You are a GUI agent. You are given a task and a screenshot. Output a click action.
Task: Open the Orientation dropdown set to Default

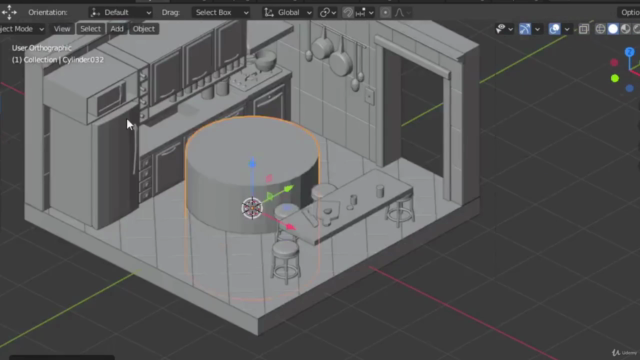[120, 13]
